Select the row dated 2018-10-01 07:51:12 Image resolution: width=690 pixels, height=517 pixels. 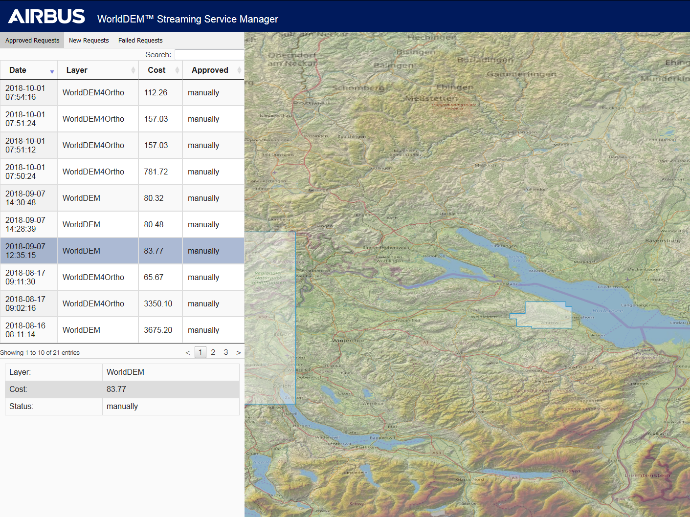tap(122, 145)
